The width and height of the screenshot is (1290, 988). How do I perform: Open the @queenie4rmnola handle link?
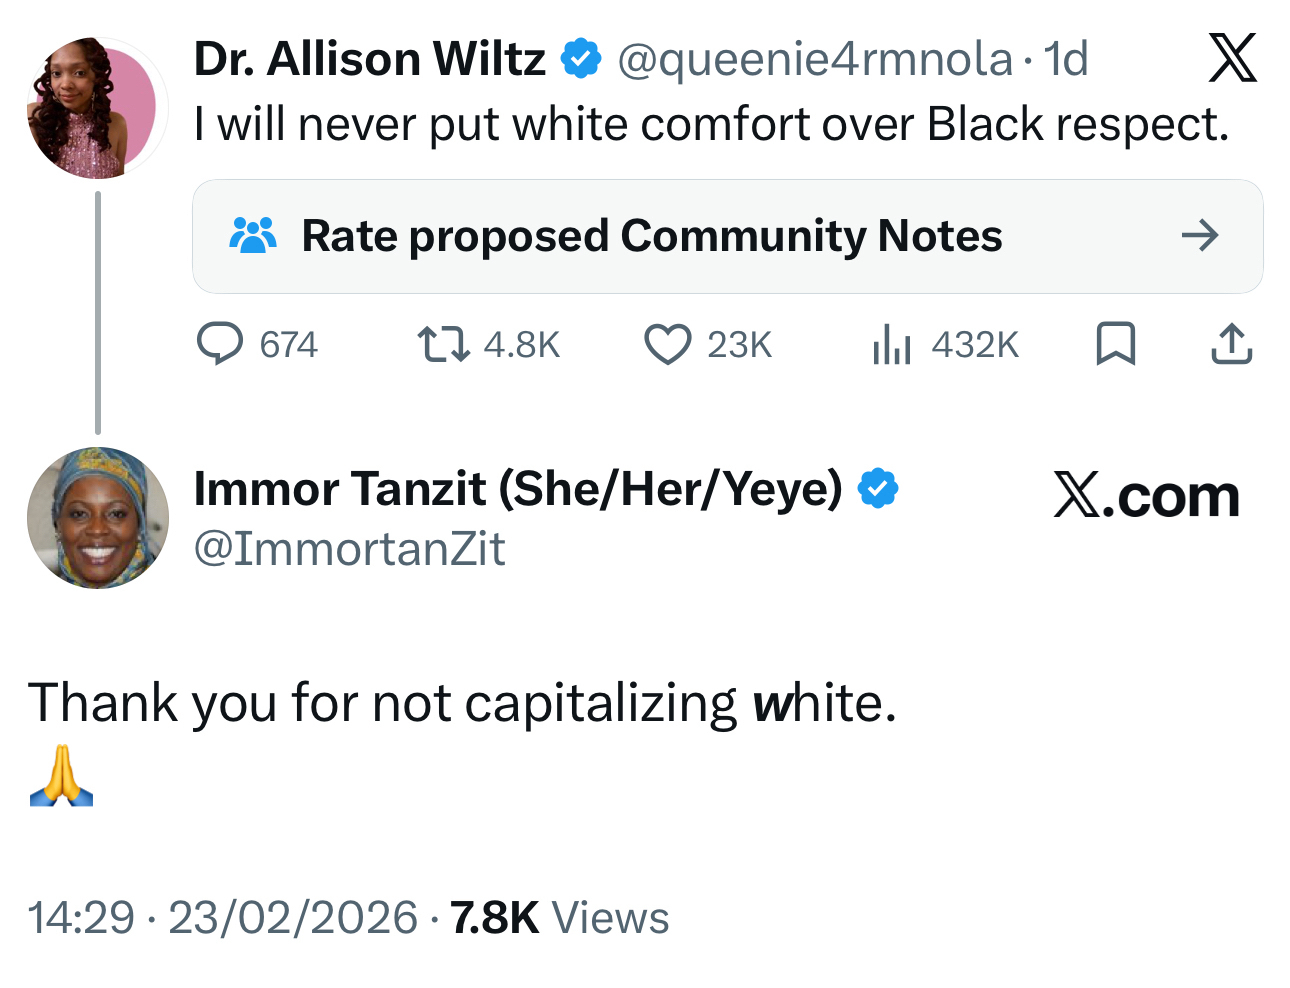tap(814, 59)
